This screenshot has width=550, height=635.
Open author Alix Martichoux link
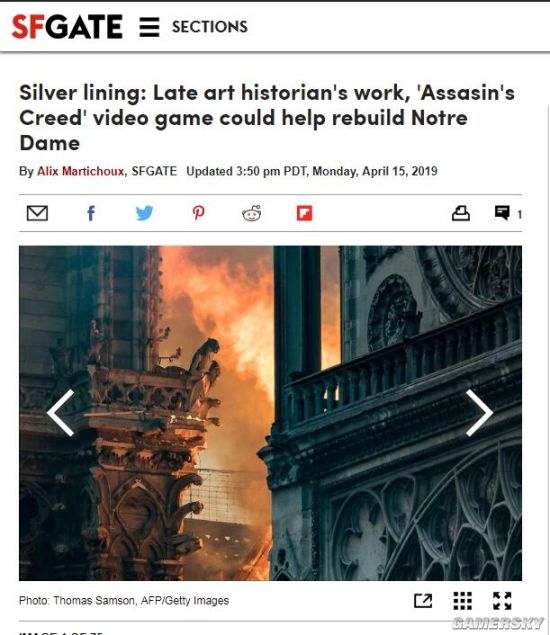click(x=81, y=171)
